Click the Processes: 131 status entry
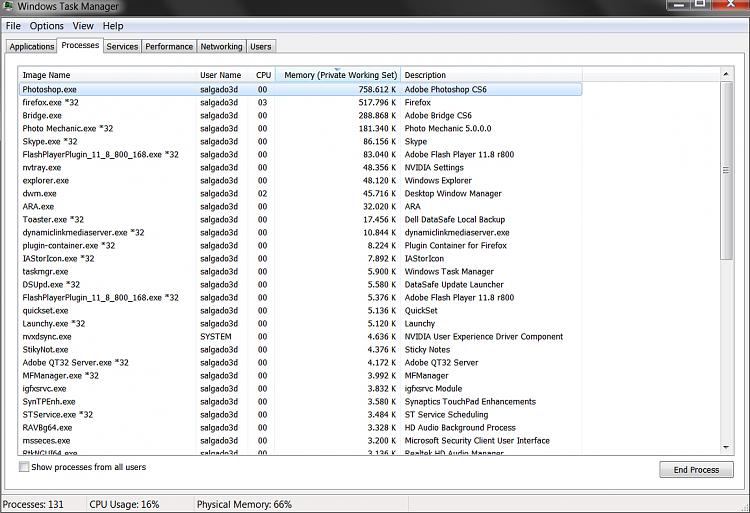Screen dimensions: 750x513 33,504
